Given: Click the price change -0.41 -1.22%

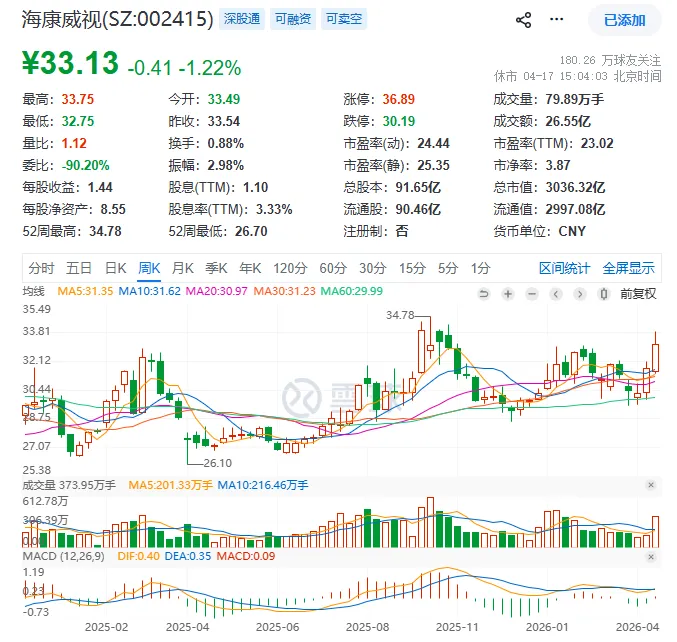Looking at the screenshot, I should (x=184, y=68).
